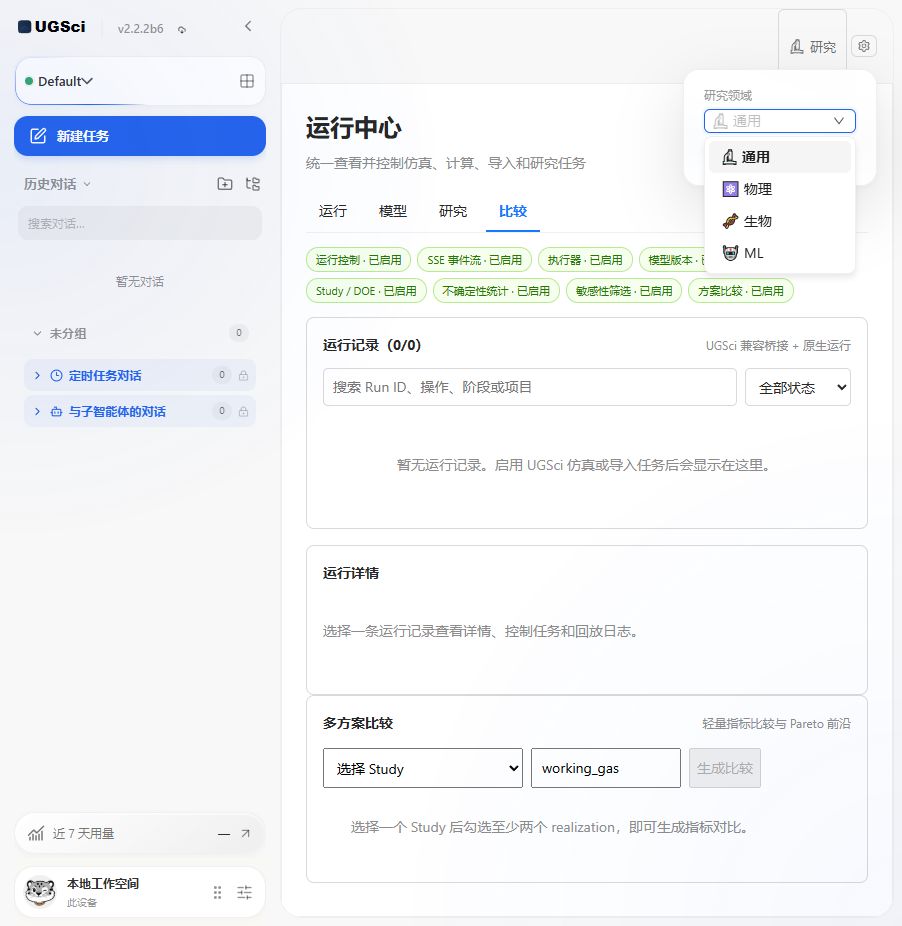Click the clock icon of 定时任务对话
Screen dimensions: 902x926
pos(56,376)
